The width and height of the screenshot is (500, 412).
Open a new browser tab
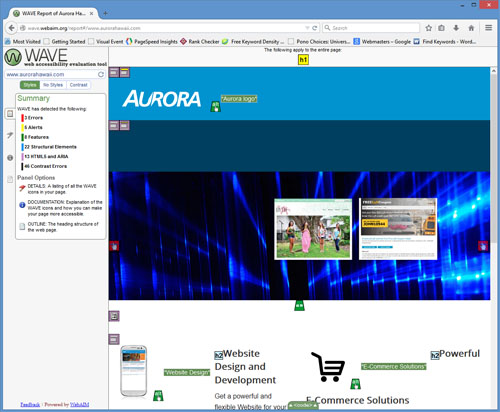[x=105, y=13]
